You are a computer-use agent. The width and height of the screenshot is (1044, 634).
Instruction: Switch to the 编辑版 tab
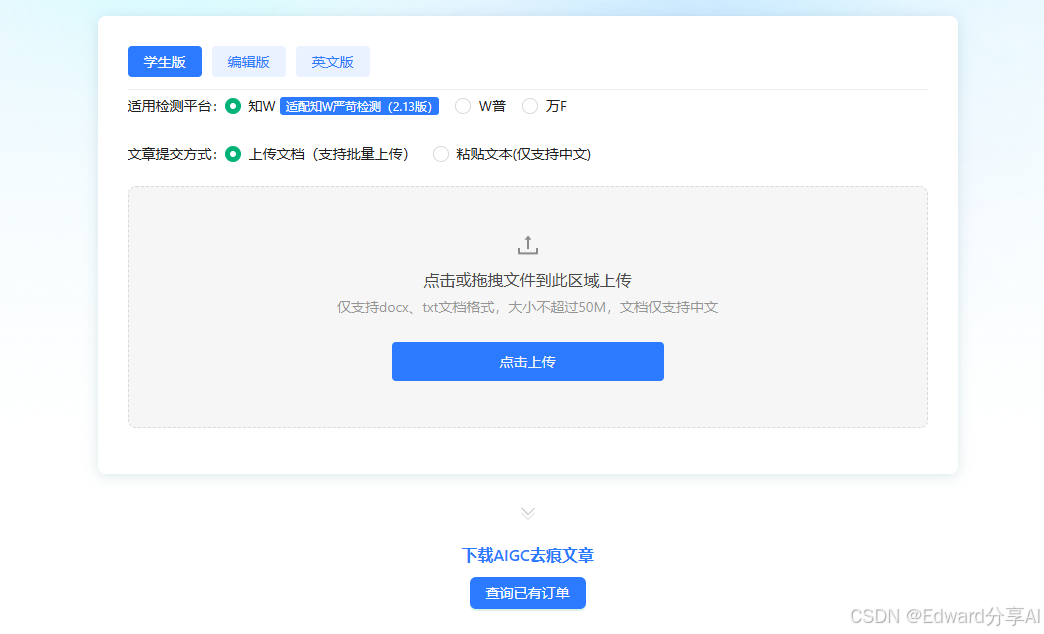(248, 62)
